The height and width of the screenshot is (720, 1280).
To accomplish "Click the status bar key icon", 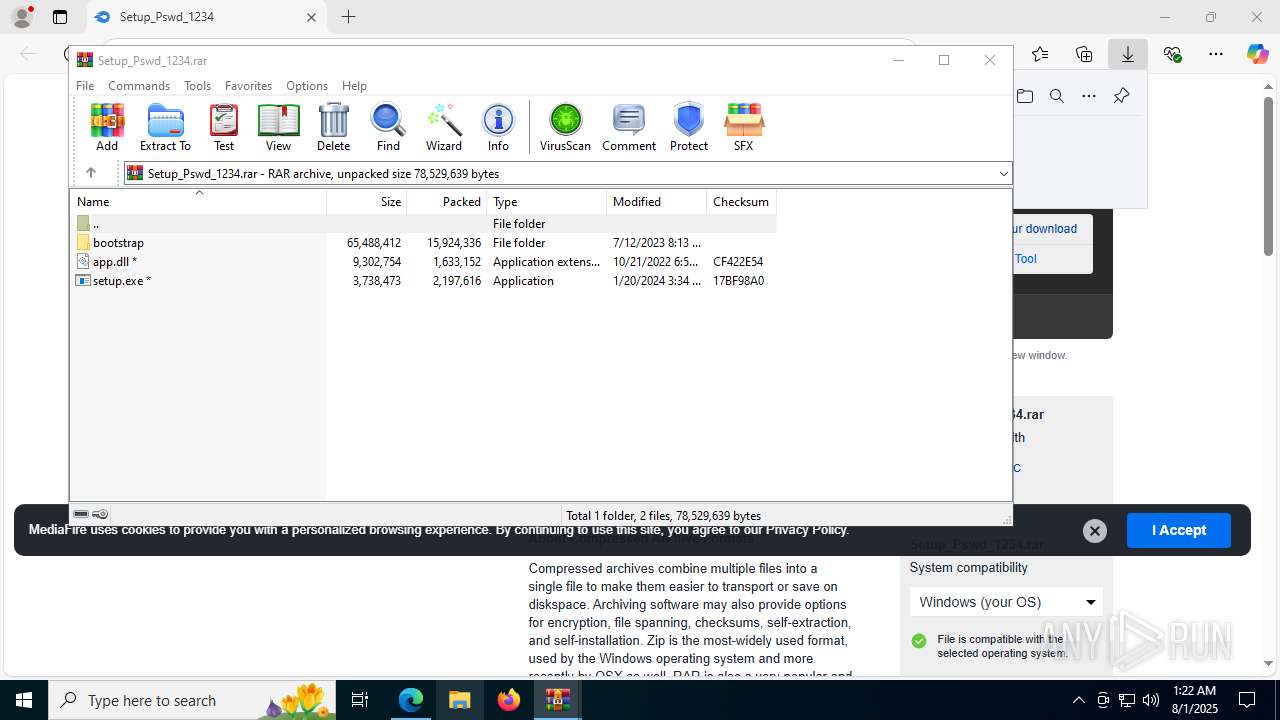I will click(100, 514).
